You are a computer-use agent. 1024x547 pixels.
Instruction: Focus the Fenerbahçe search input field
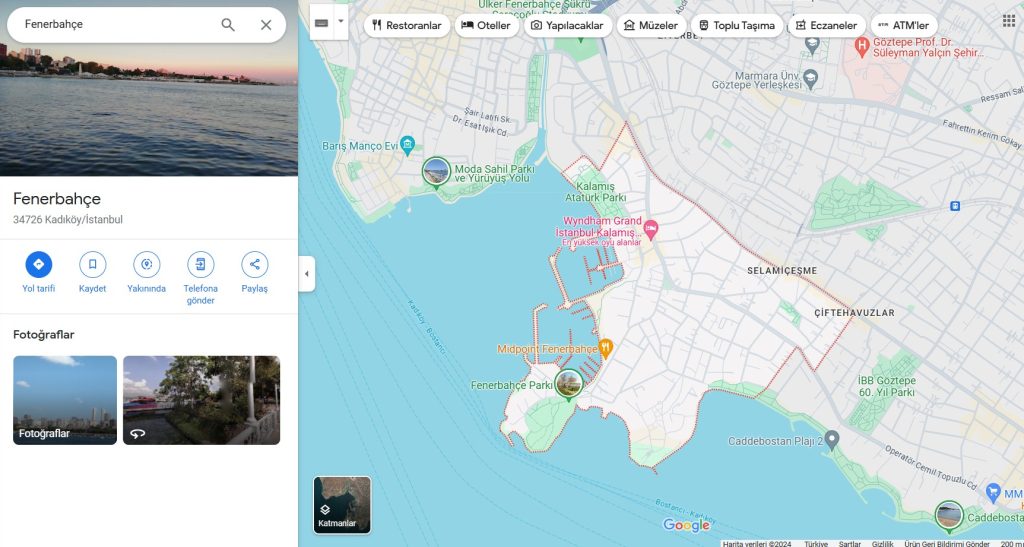click(x=118, y=24)
